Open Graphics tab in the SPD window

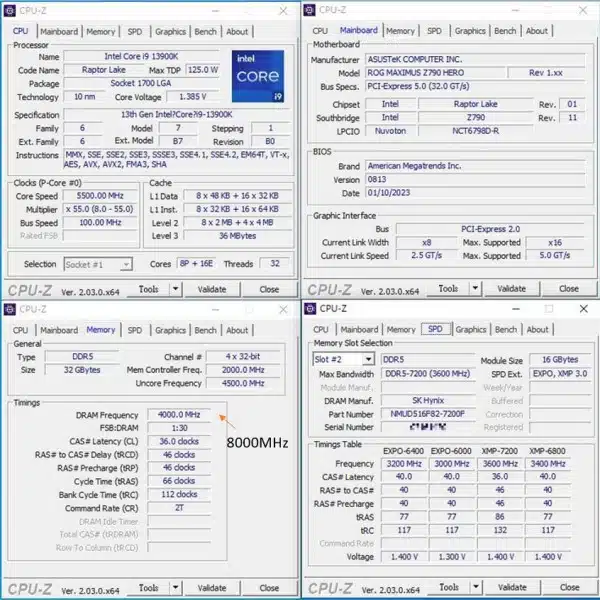(471, 329)
